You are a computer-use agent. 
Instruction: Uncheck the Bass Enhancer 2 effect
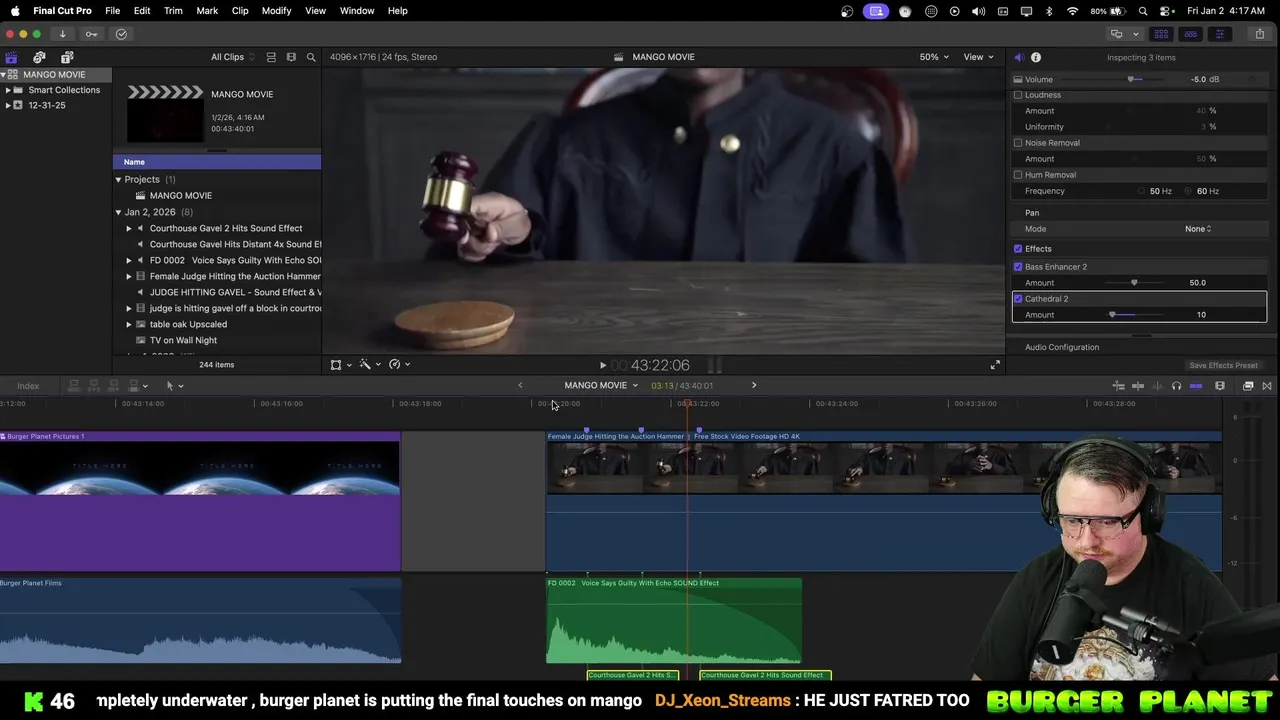(x=1018, y=267)
